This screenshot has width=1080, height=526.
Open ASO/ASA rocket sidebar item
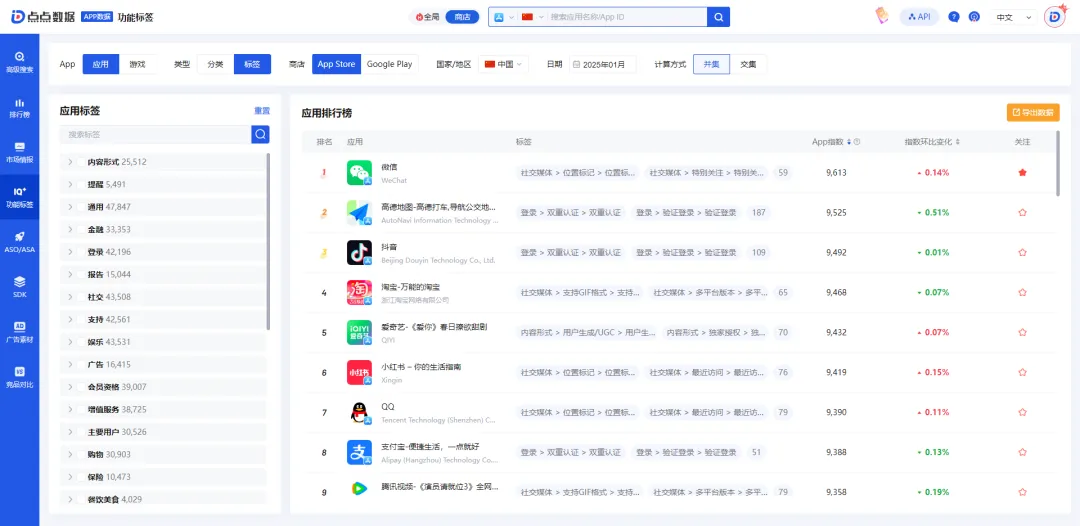click(x=19, y=242)
